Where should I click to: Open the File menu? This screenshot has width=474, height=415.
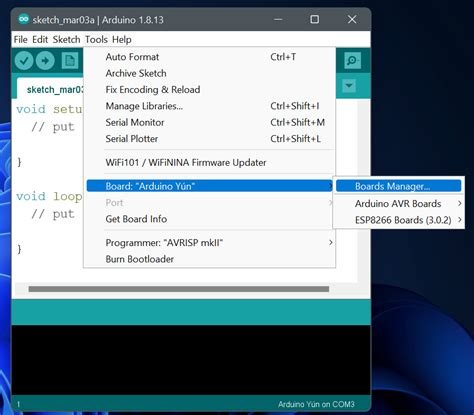coord(20,39)
